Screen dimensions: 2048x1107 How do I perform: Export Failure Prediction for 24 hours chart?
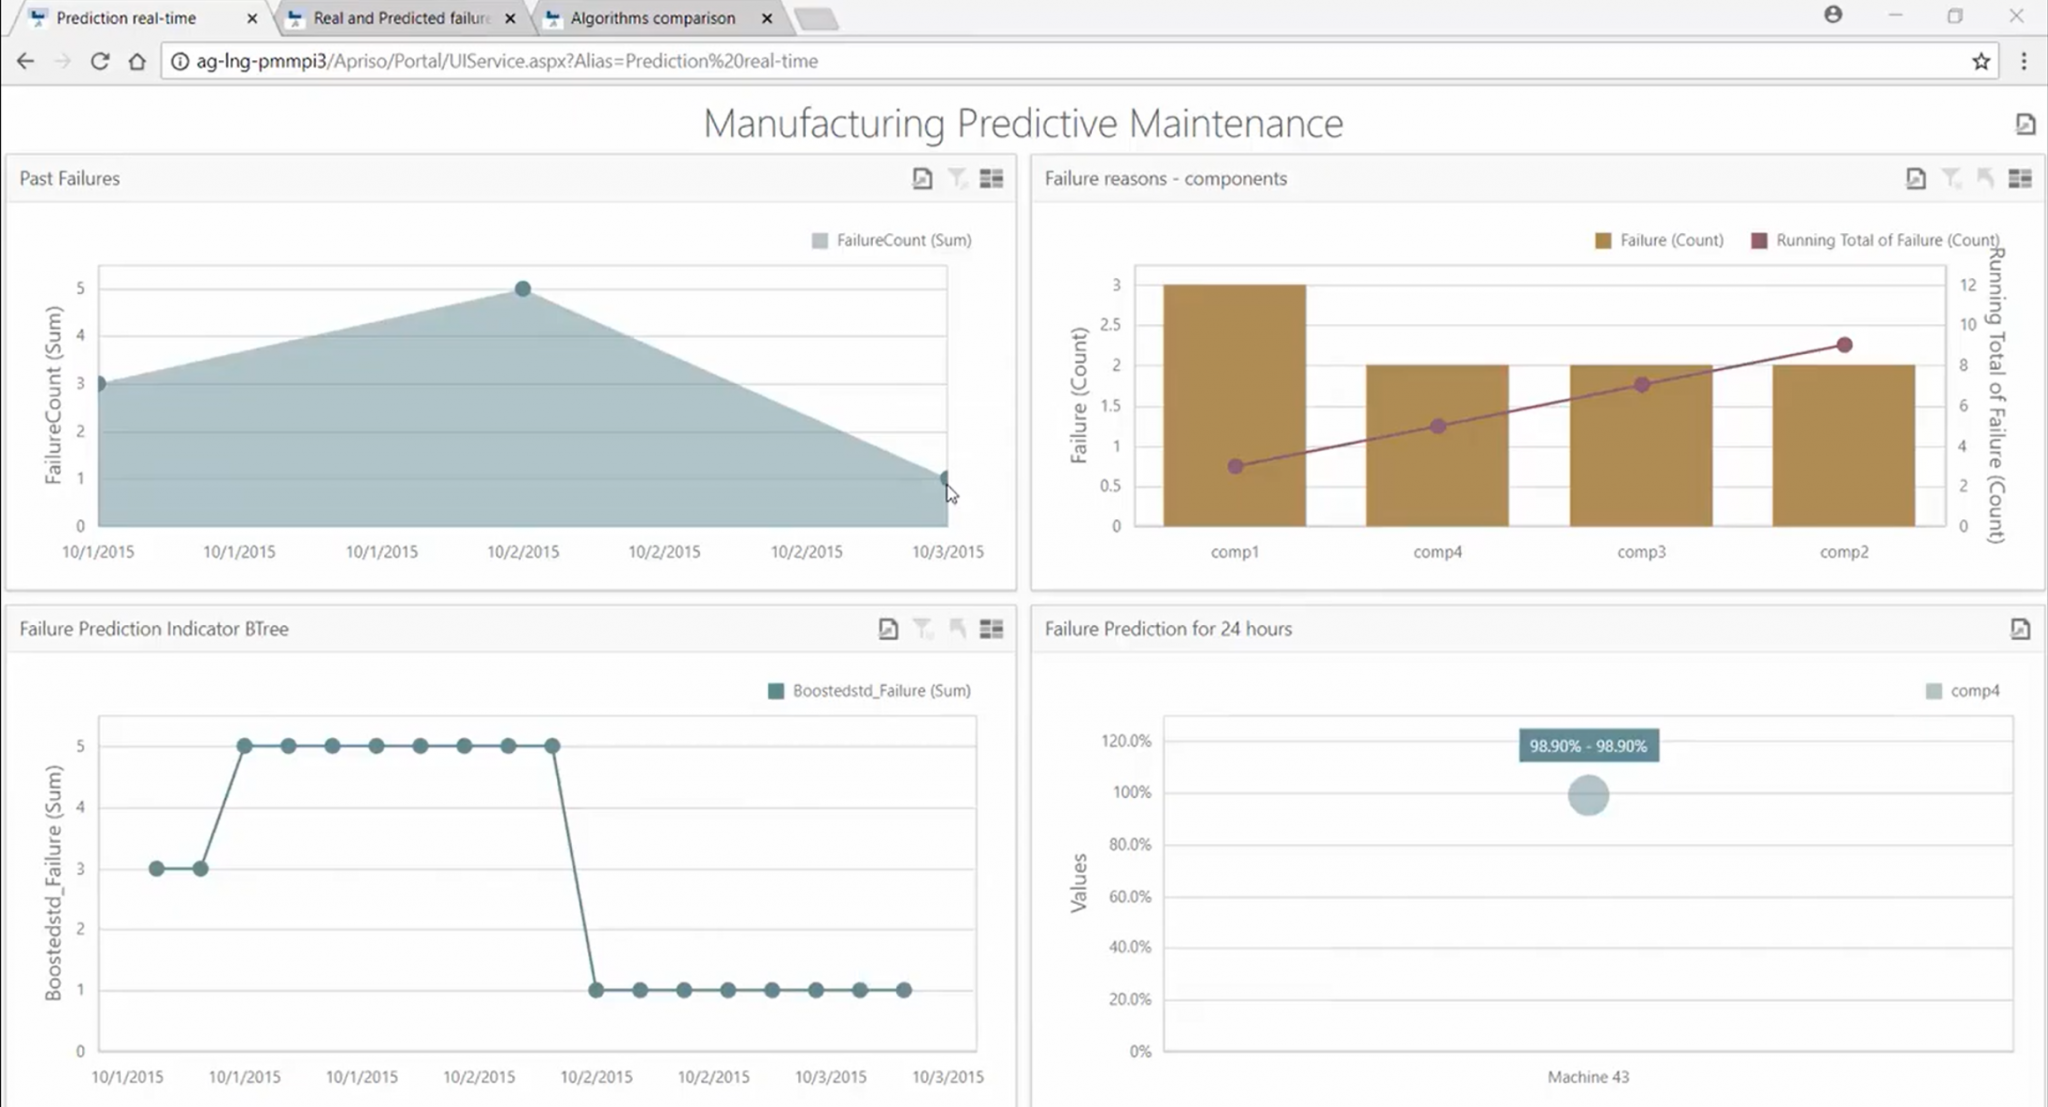pyautogui.click(x=2020, y=629)
